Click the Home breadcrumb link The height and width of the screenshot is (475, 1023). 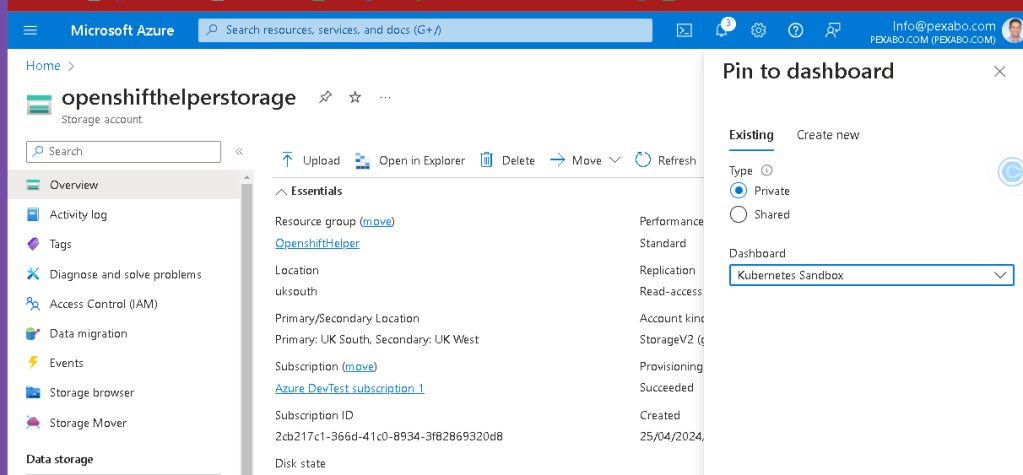click(x=43, y=66)
